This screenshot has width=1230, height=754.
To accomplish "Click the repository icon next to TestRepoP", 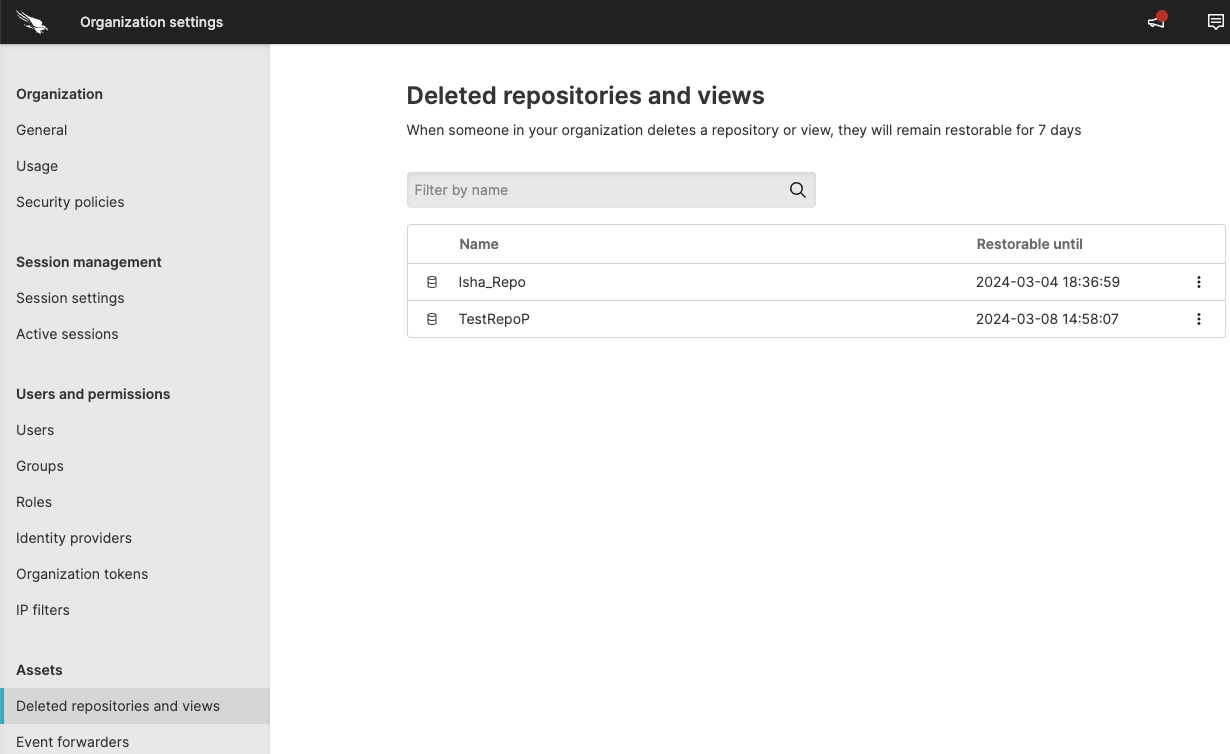I will pos(431,319).
